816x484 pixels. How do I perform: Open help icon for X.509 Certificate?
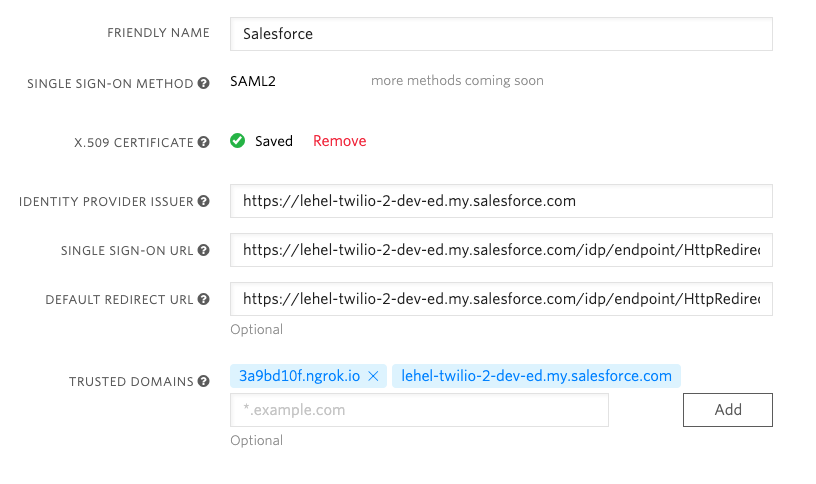[203, 142]
